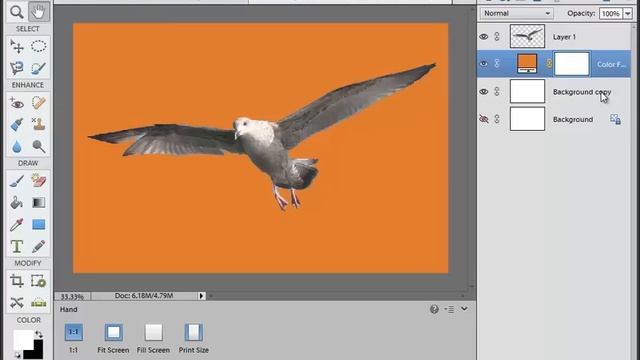
Task: Select the Zoom tool
Action: point(17,12)
